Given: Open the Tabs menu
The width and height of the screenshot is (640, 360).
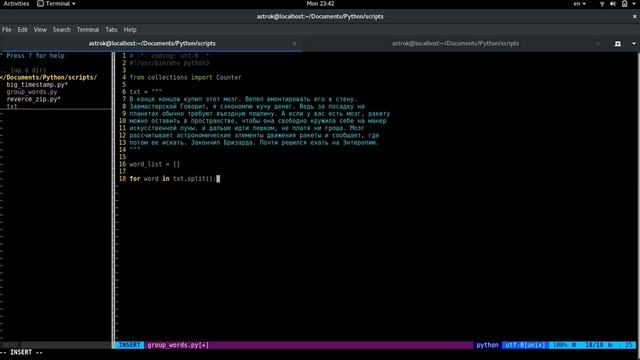Looking at the screenshot, I should tap(111, 30).
